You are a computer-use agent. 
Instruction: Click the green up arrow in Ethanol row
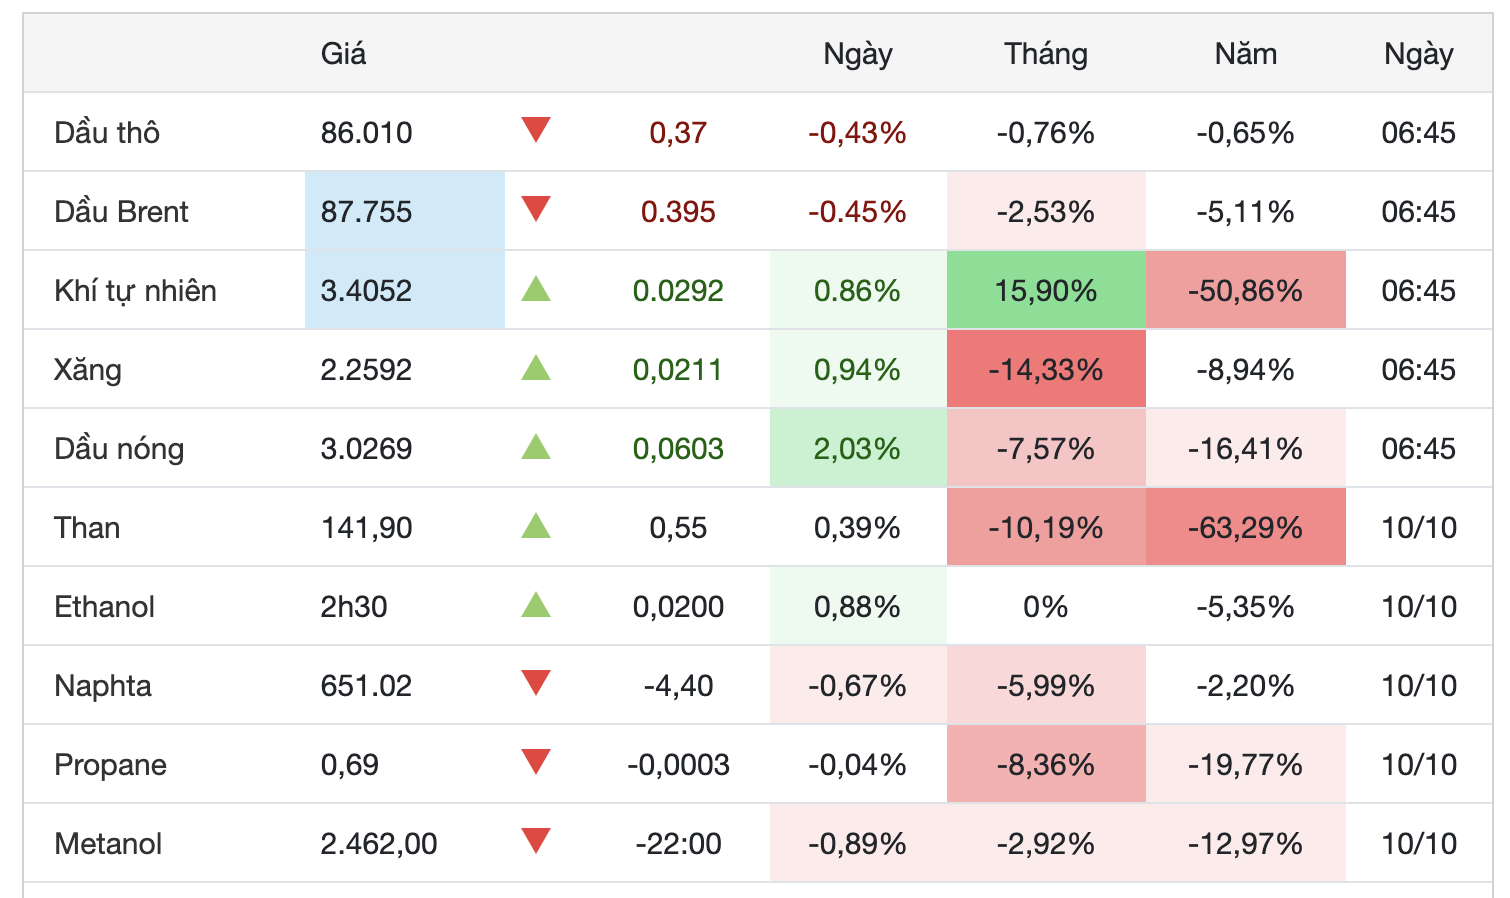(536, 605)
